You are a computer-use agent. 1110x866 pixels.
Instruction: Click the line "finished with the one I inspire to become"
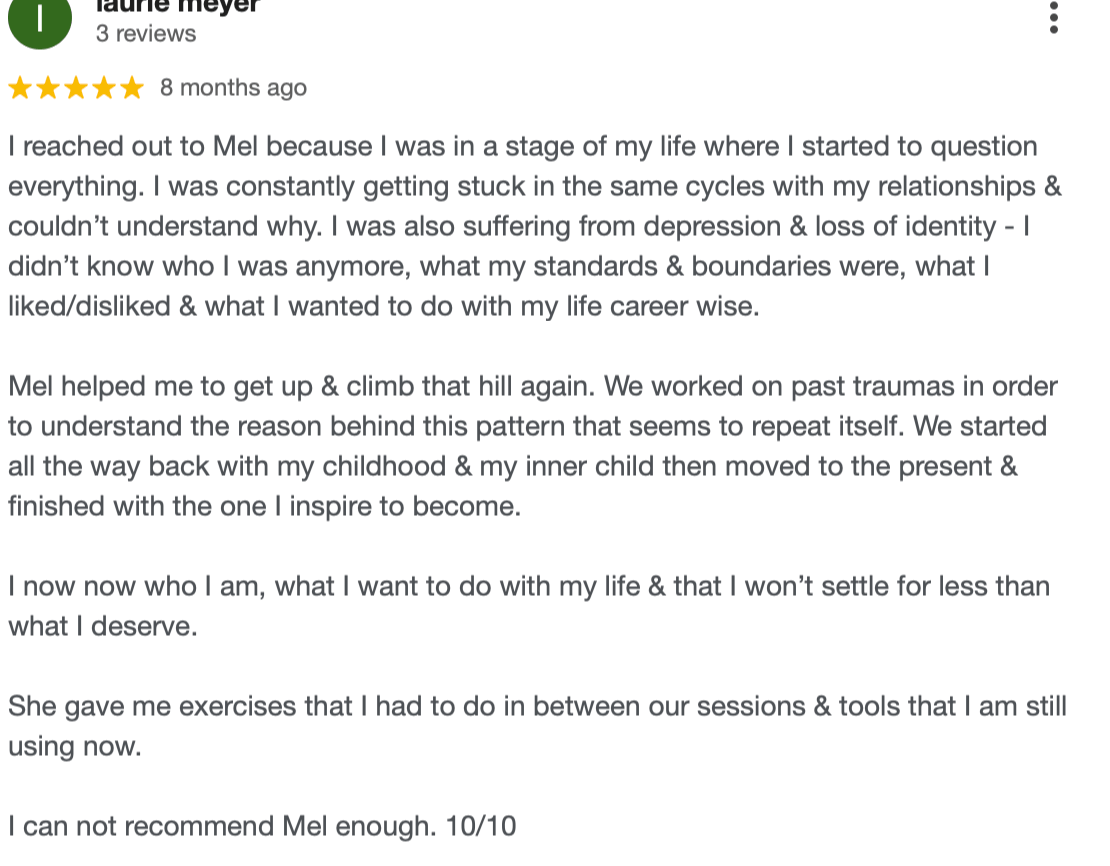(264, 506)
